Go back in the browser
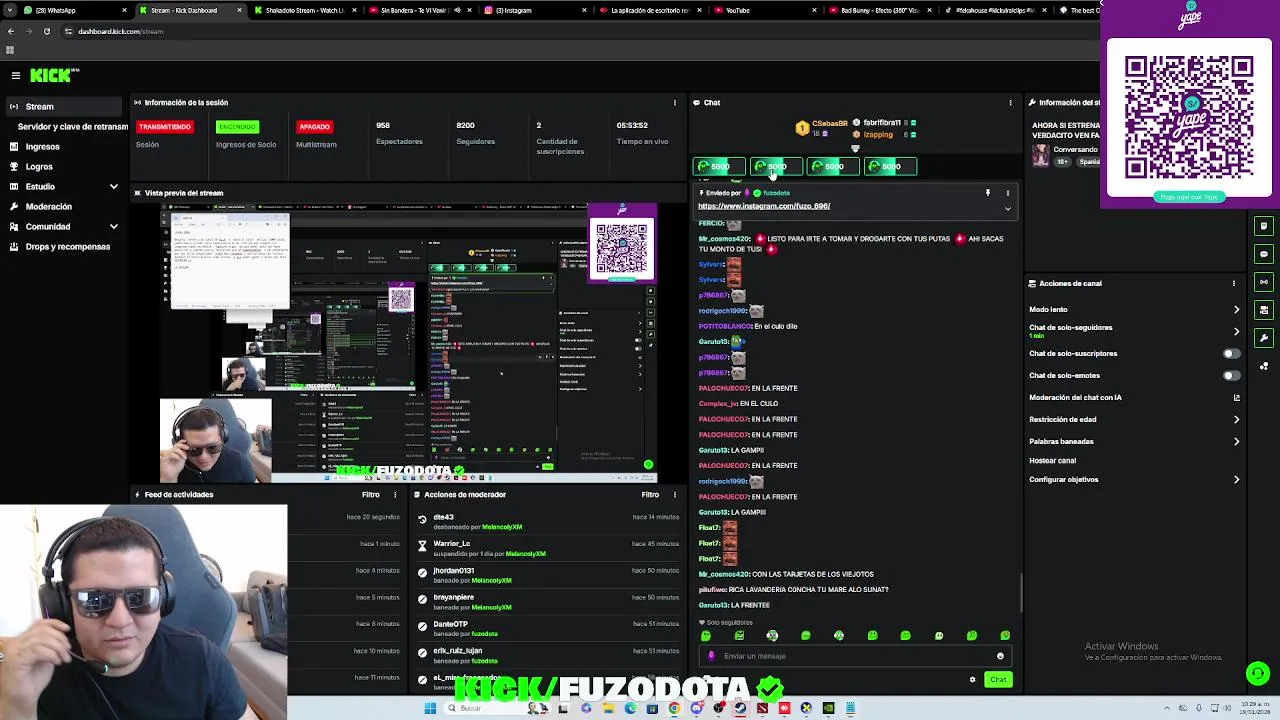 (11, 31)
